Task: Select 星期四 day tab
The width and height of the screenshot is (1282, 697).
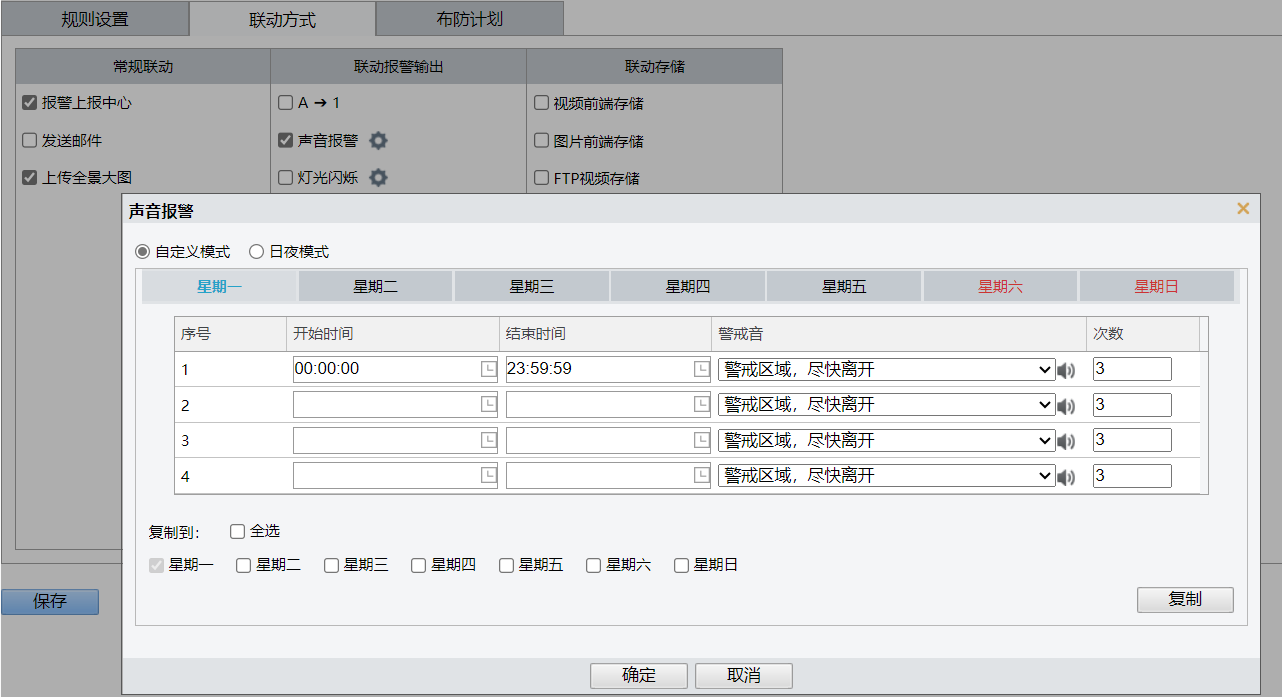Action: (688, 286)
